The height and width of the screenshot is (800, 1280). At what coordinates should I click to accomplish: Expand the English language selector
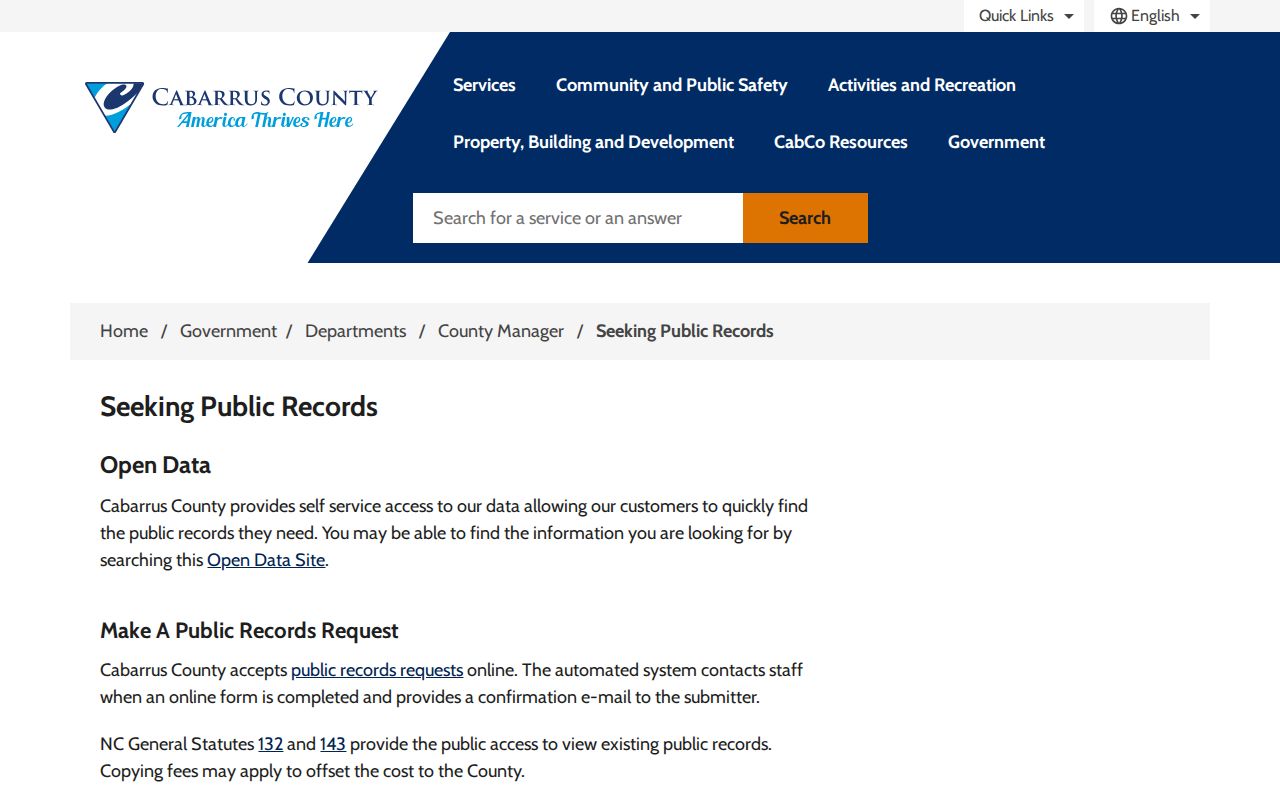click(1152, 16)
